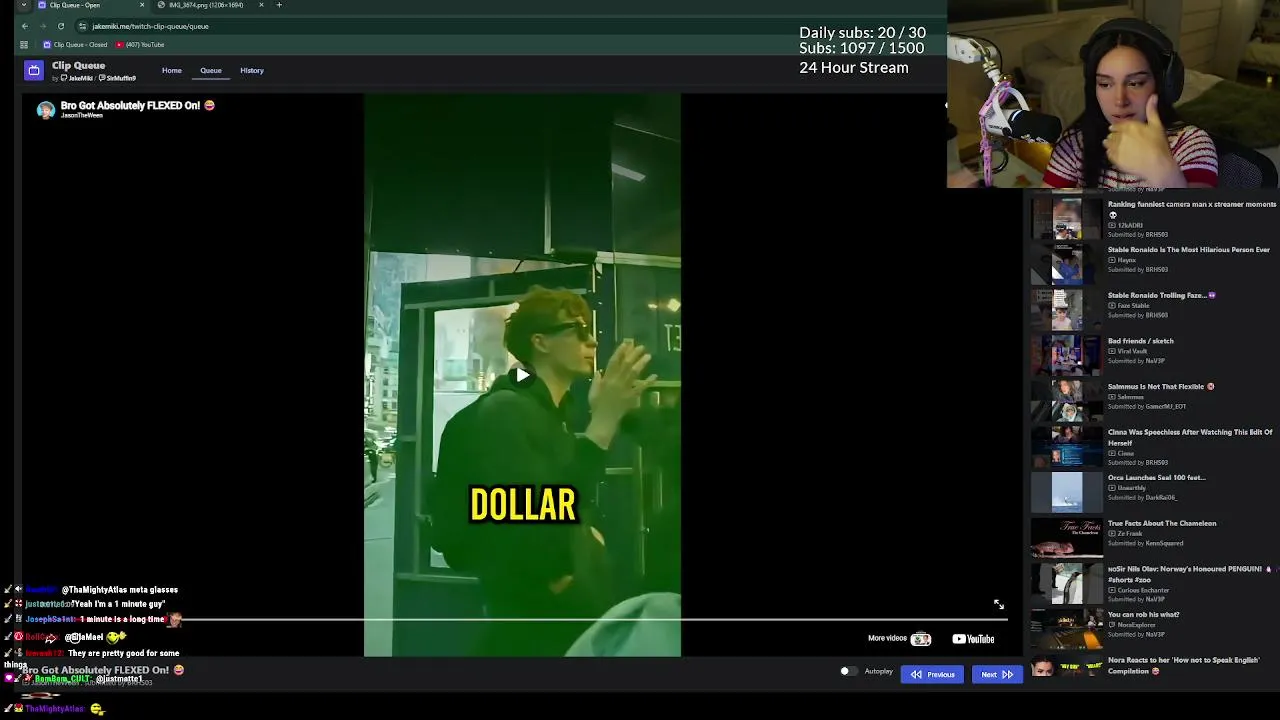The width and height of the screenshot is (1280, 720).
Task: Click the Curious Enchanter channel name
Action: point(1143,591)
